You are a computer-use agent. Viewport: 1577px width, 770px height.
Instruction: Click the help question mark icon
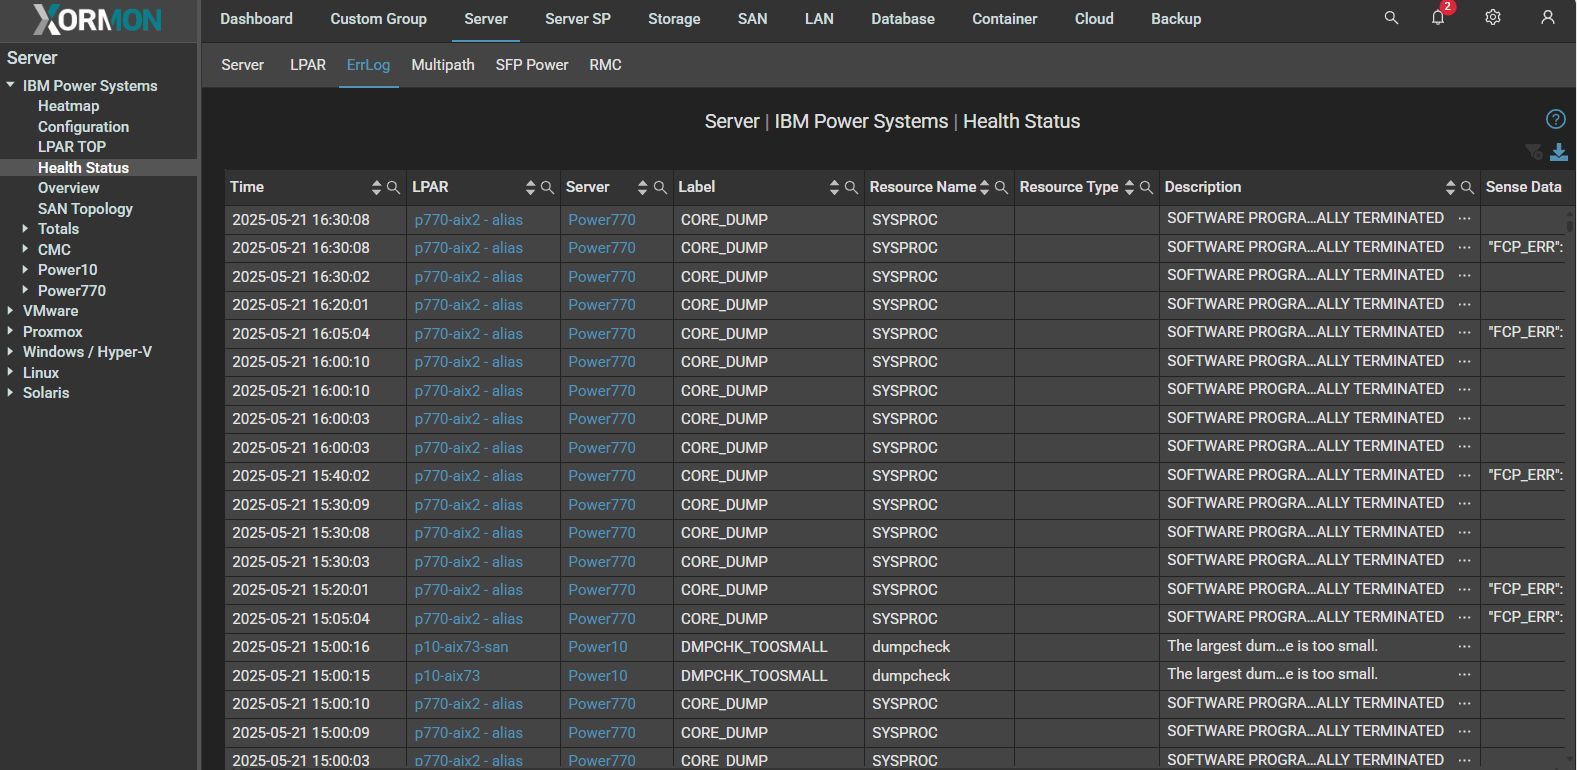coord(1556,119)
